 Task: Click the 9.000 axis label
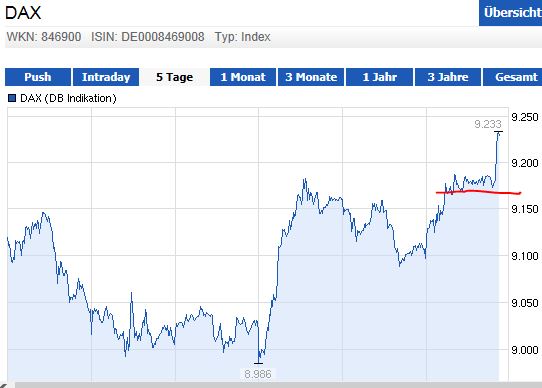pyautogui.click(x=525, y=350)
